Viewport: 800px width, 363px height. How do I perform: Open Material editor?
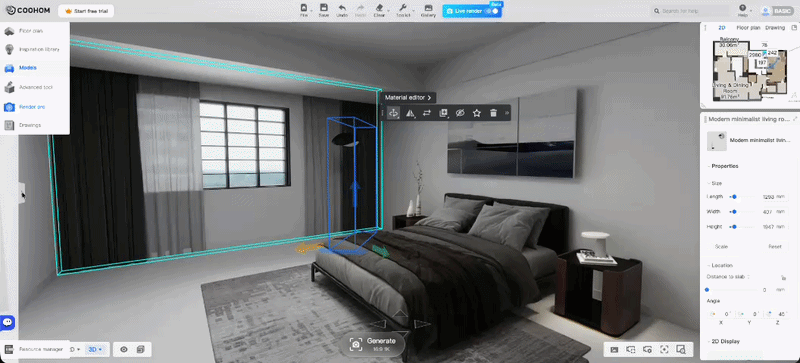pos(408,97)
